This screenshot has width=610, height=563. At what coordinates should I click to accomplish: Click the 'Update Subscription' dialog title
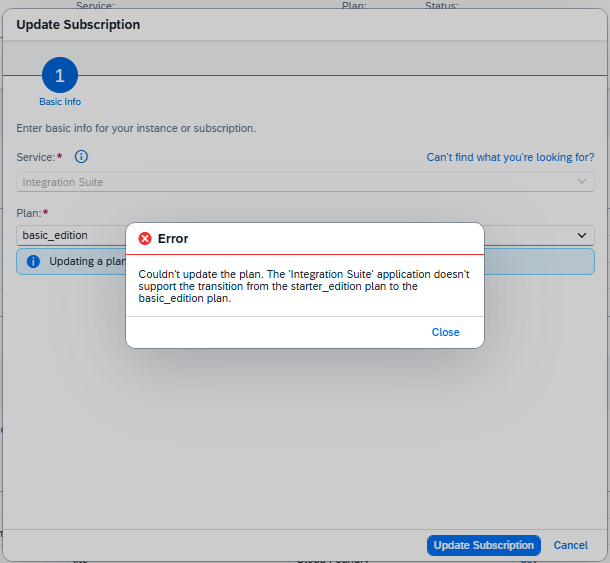pos(78,25)
